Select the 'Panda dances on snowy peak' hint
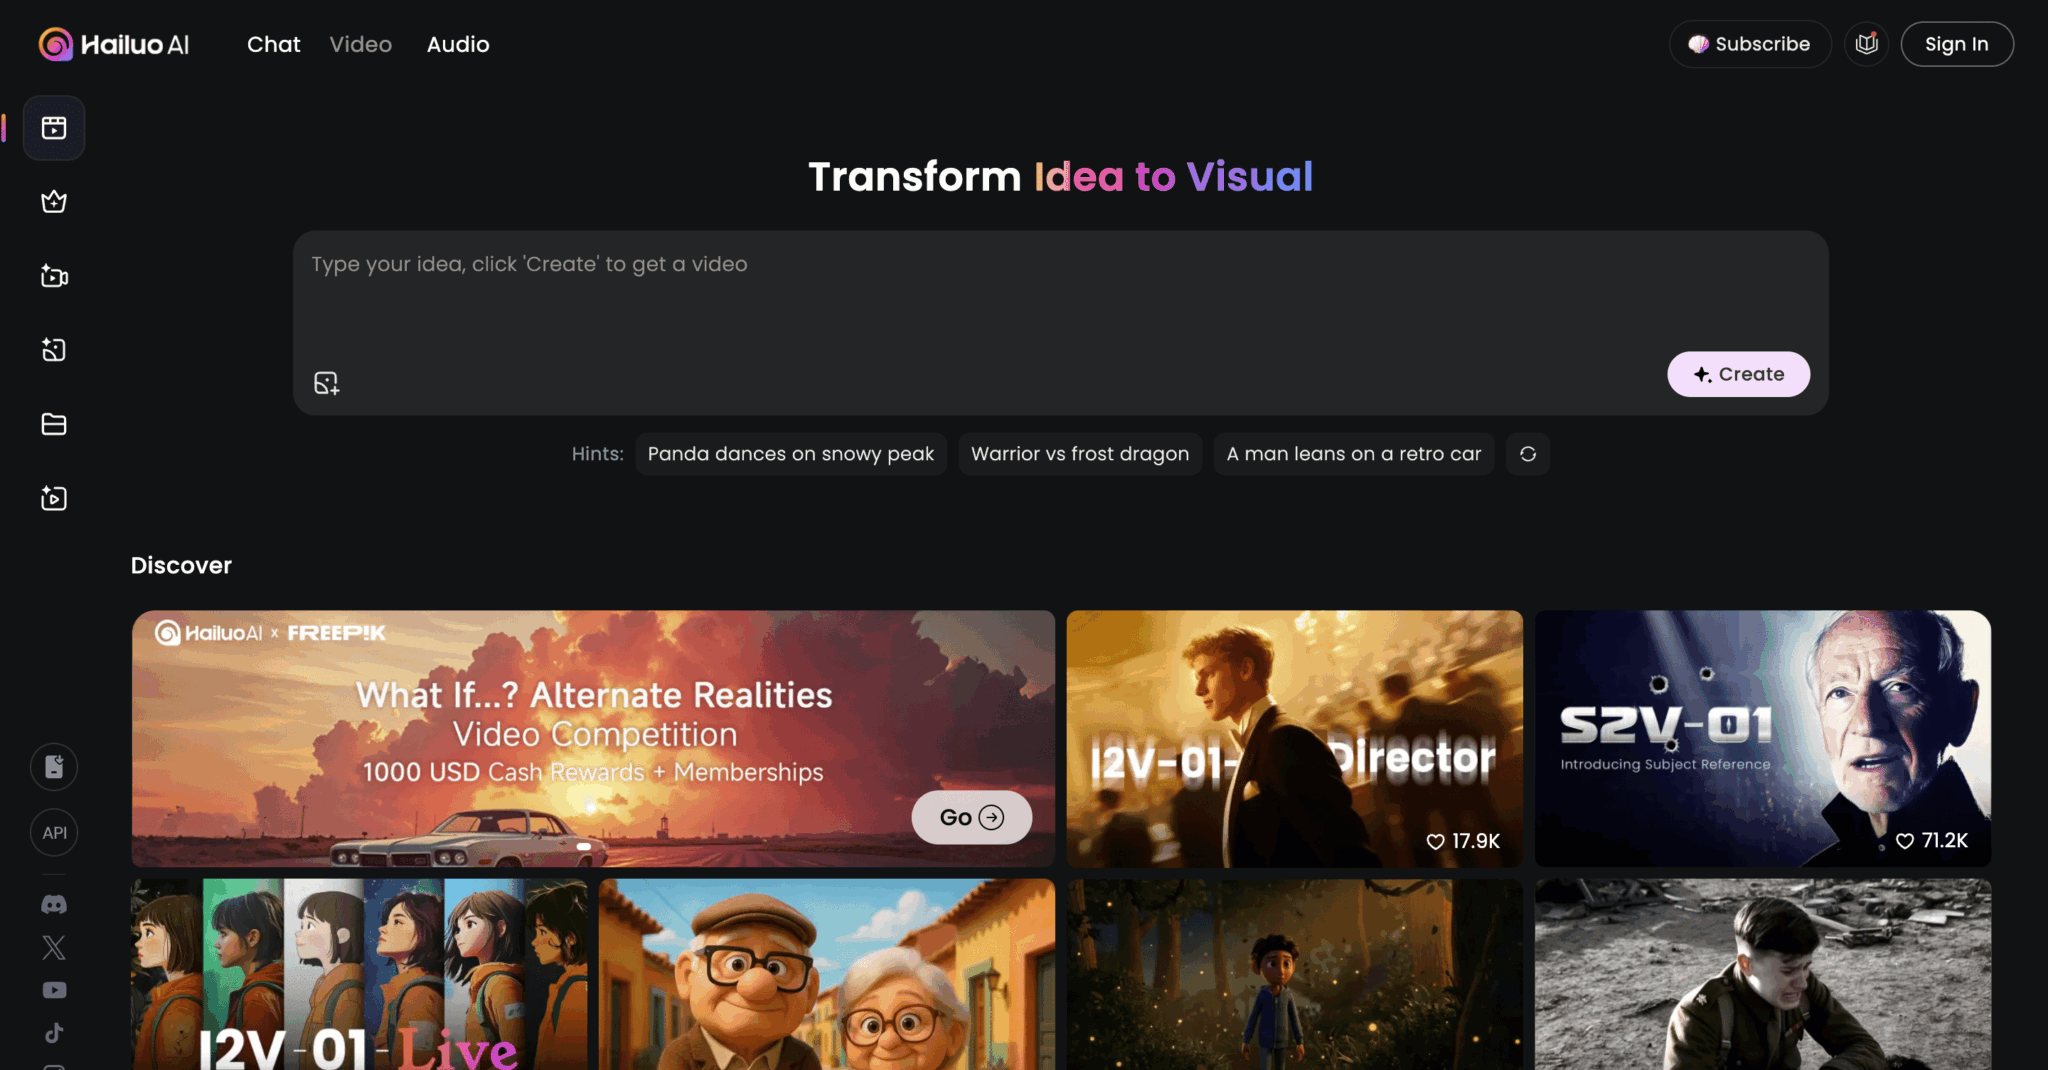This screenshot has height=1070, width=2048. click(790, 454)
